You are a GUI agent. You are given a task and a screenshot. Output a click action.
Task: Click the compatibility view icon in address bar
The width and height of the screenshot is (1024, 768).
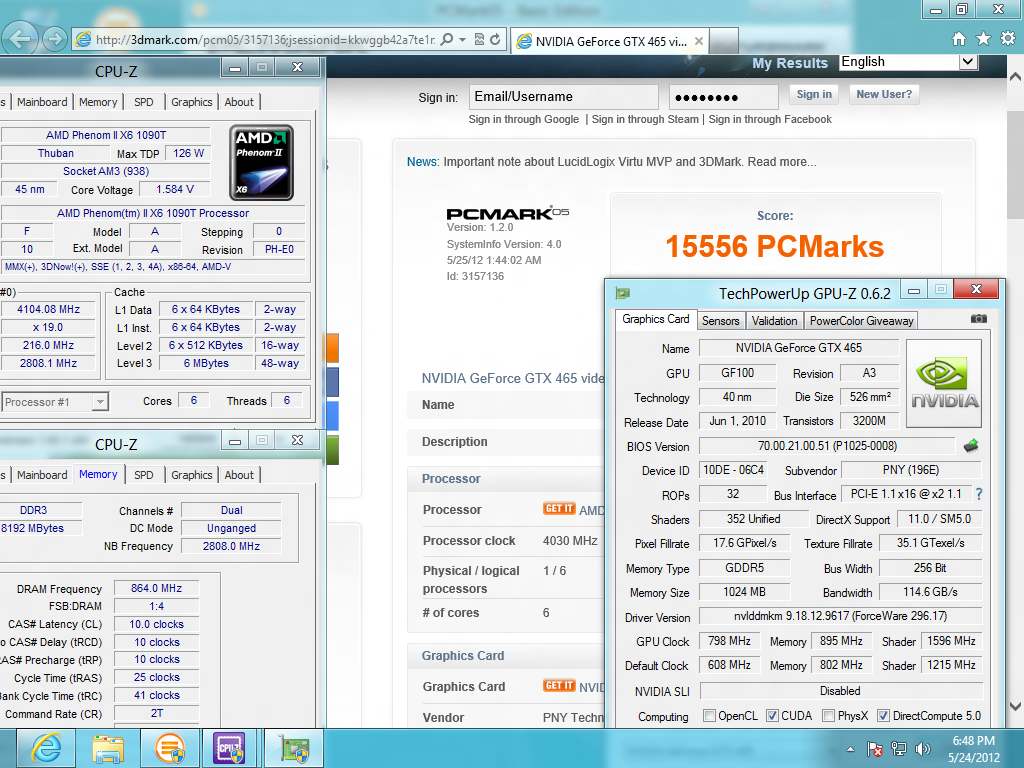[x=479, y=39]
